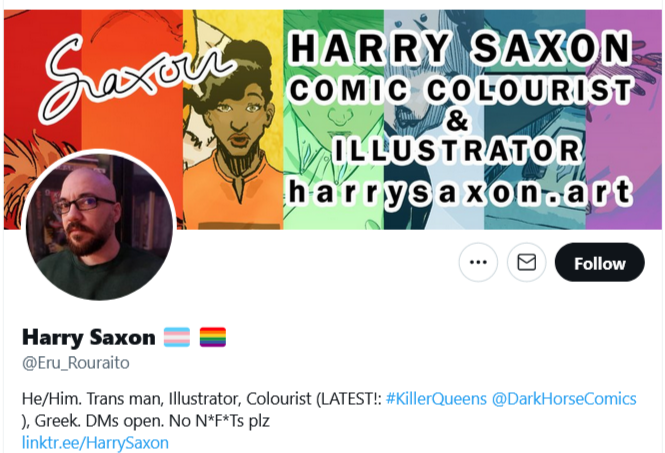Open the #KillerQueens hashtag

pos(436,399)
